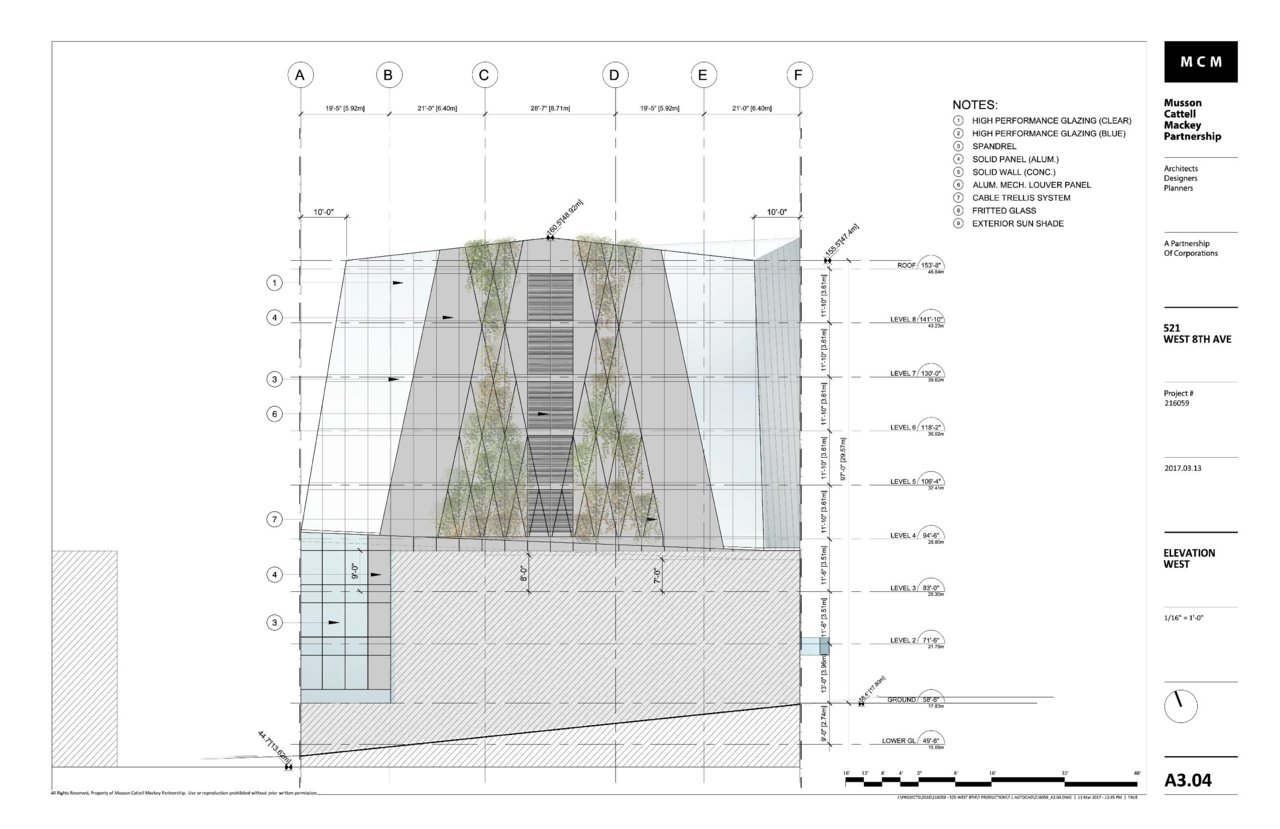Image resolution: width=1280 pixels, height=829 pixels.
Task: Click "HIGH PERFORMANCE GLAZING (BLUE)" note text
Action: coord(1049,133)
